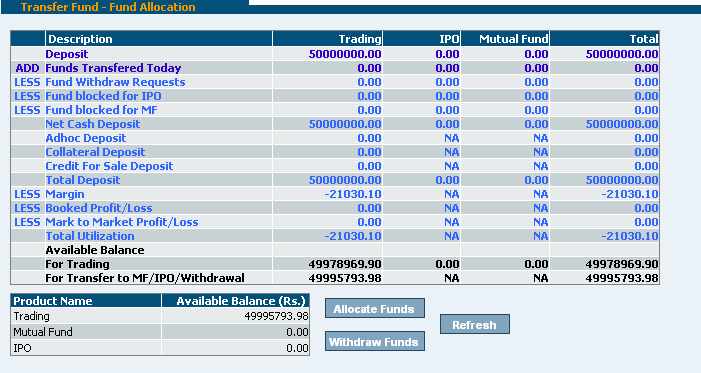
Task: Click the Mutual Fund column header
Action: tap(514, 39)
